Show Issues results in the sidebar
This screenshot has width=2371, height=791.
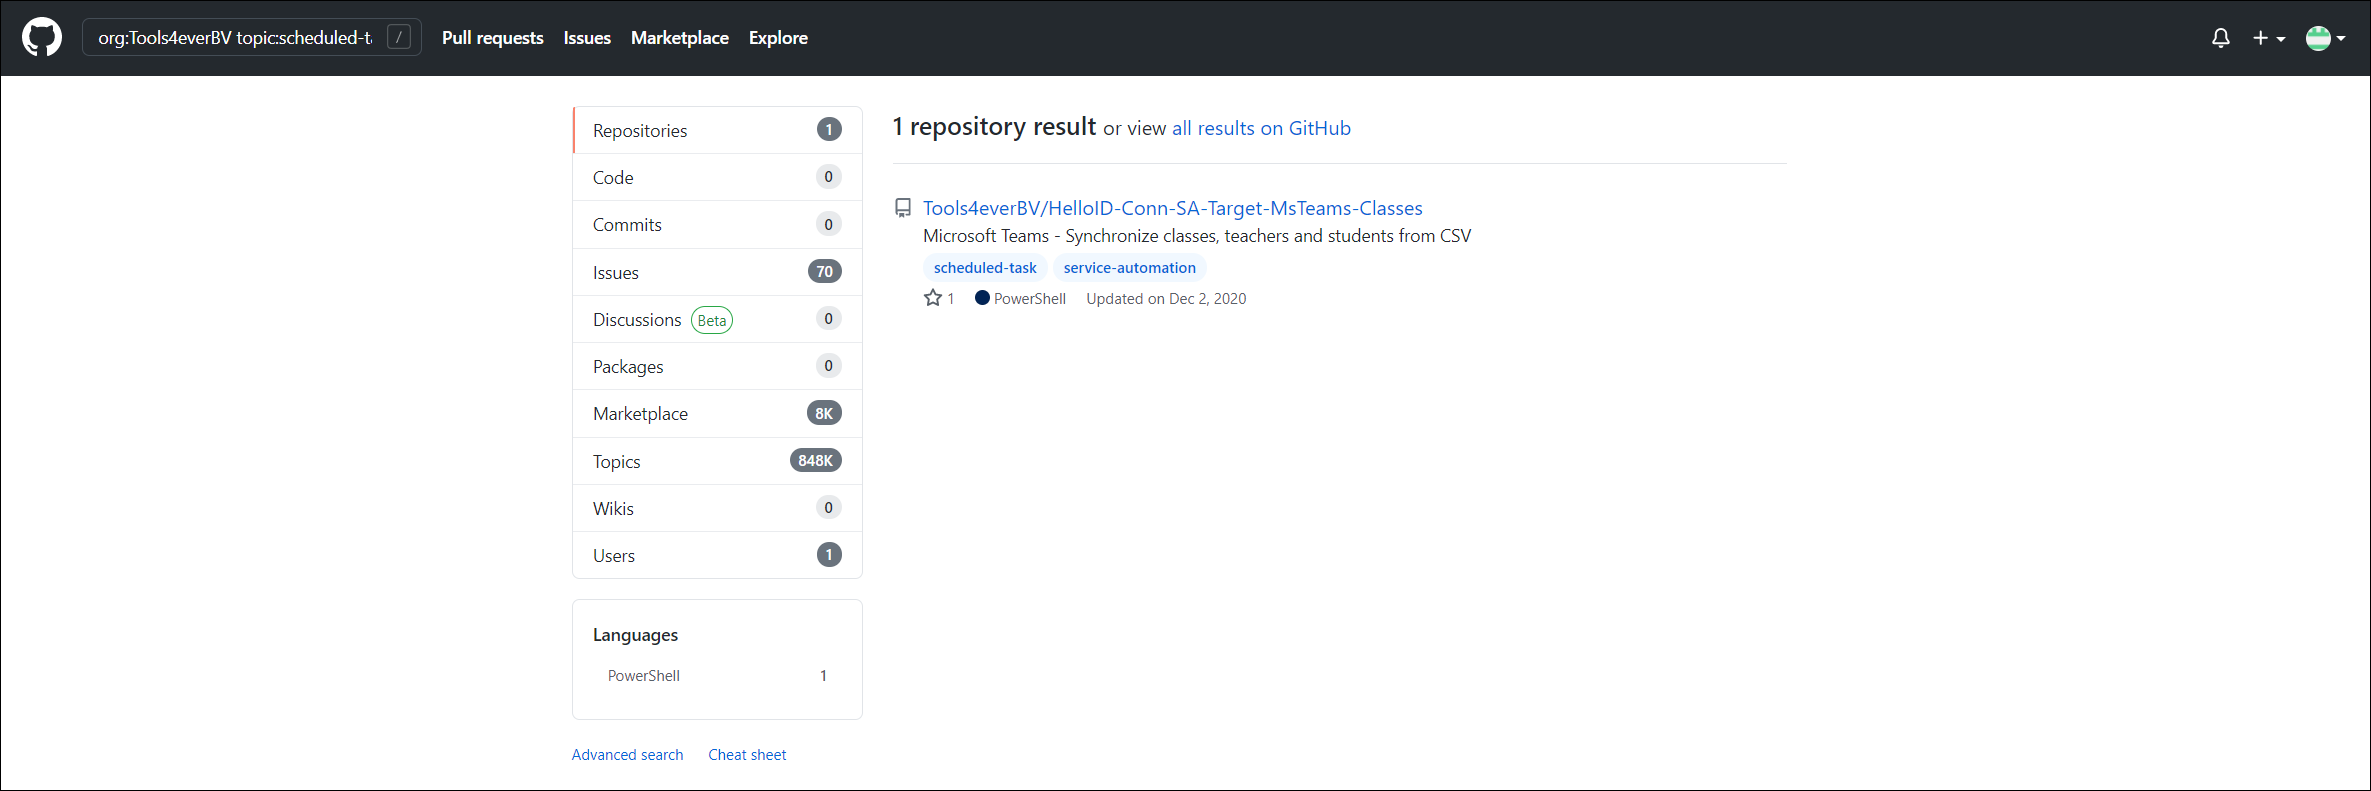[717, 272]
